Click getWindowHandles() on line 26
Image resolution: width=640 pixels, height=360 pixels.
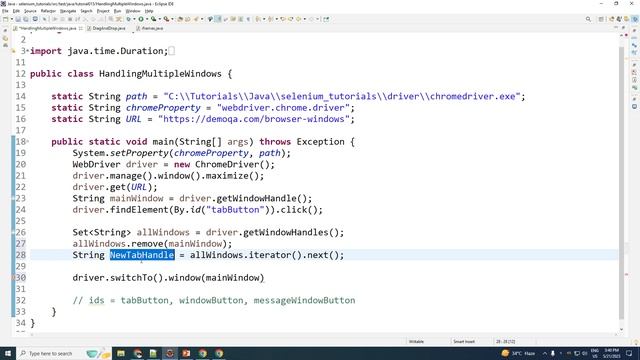[291, 232]
